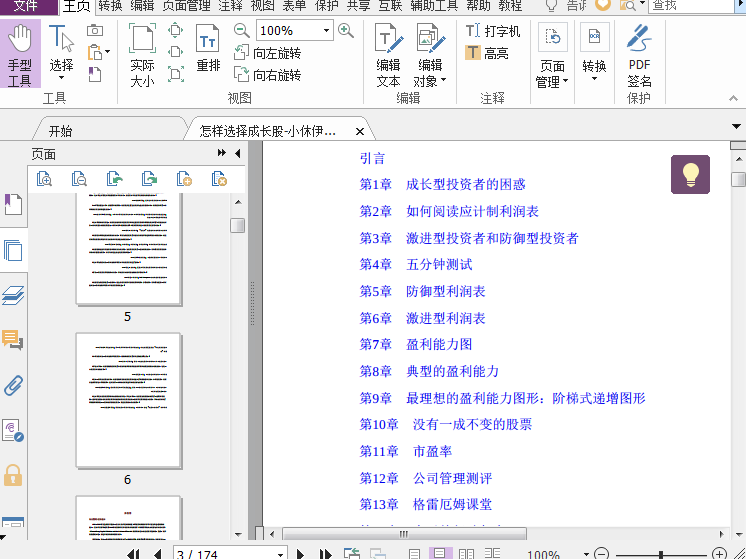
Task: Jump to chapter 第1章 成长型投资者的困惑
Action: pos(442,185)
